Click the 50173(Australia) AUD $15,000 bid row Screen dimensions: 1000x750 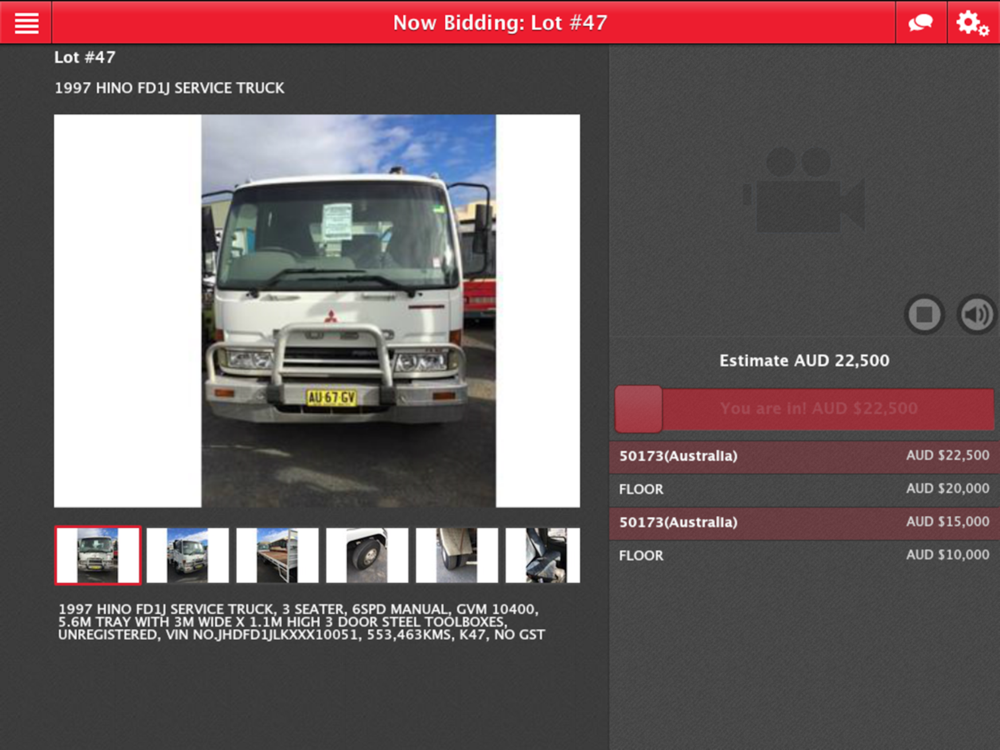pos(804,522)
